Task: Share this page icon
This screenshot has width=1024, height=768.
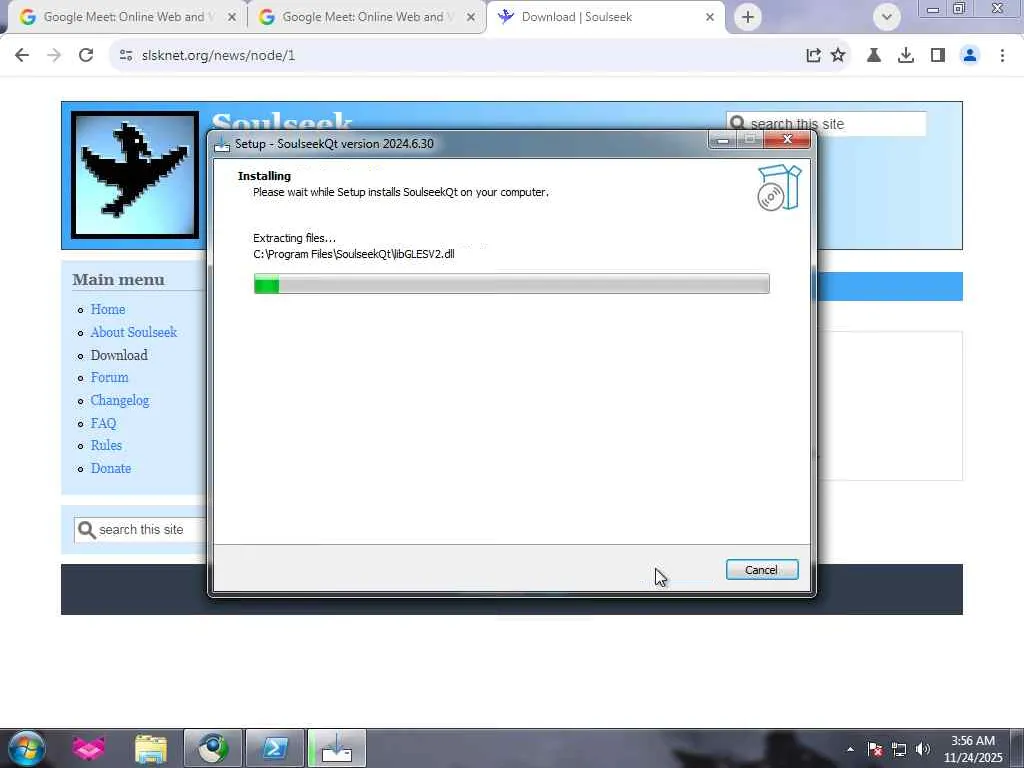Action: point(813,56)
